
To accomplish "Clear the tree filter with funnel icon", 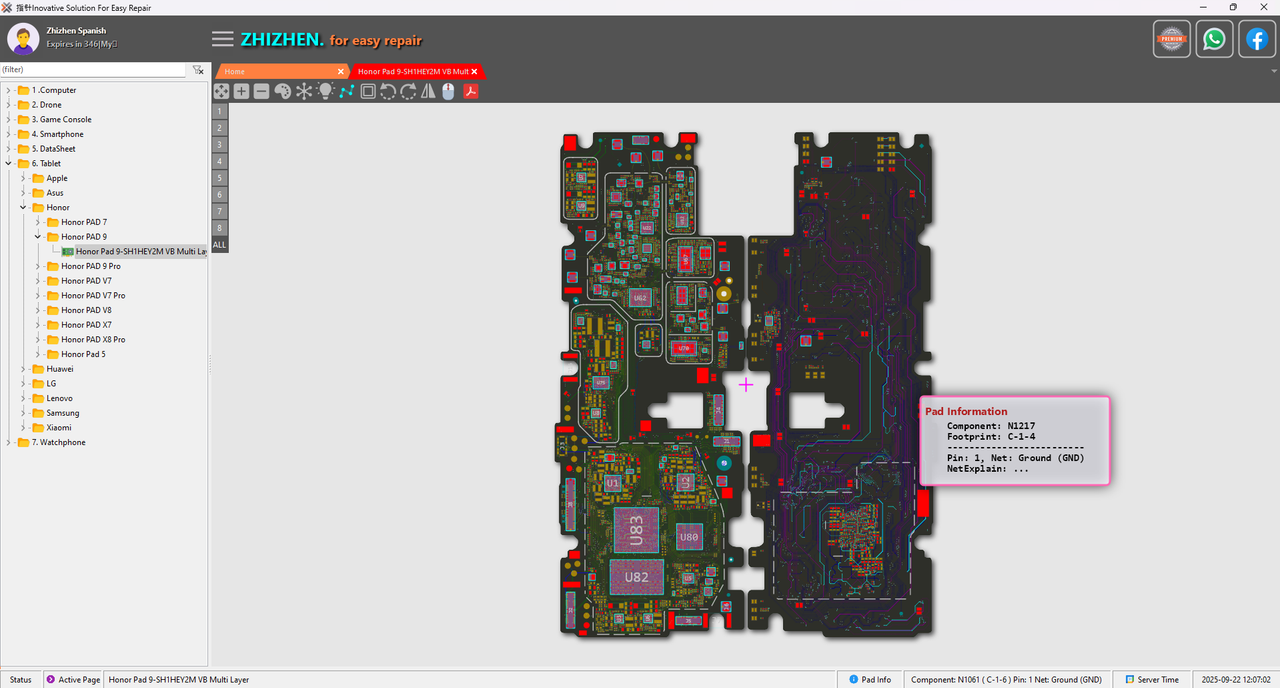I will pos(198,70).
